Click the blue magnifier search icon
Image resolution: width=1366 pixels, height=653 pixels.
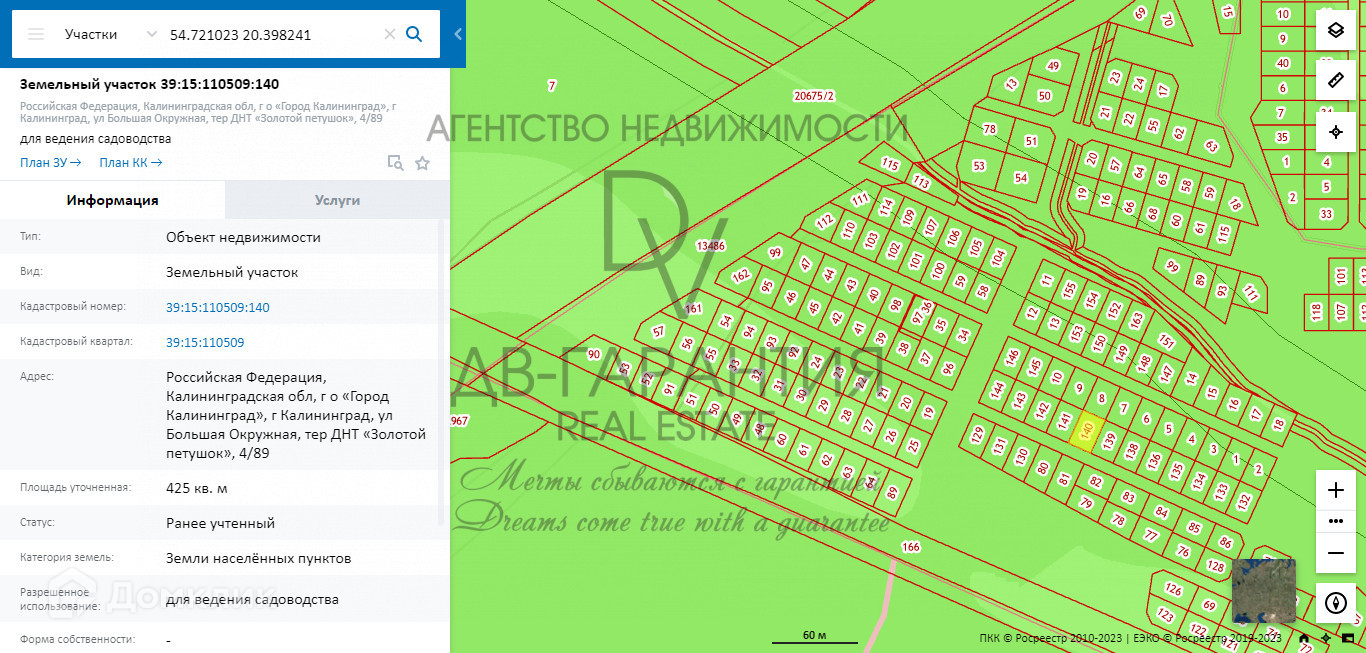tap(414, 34)
